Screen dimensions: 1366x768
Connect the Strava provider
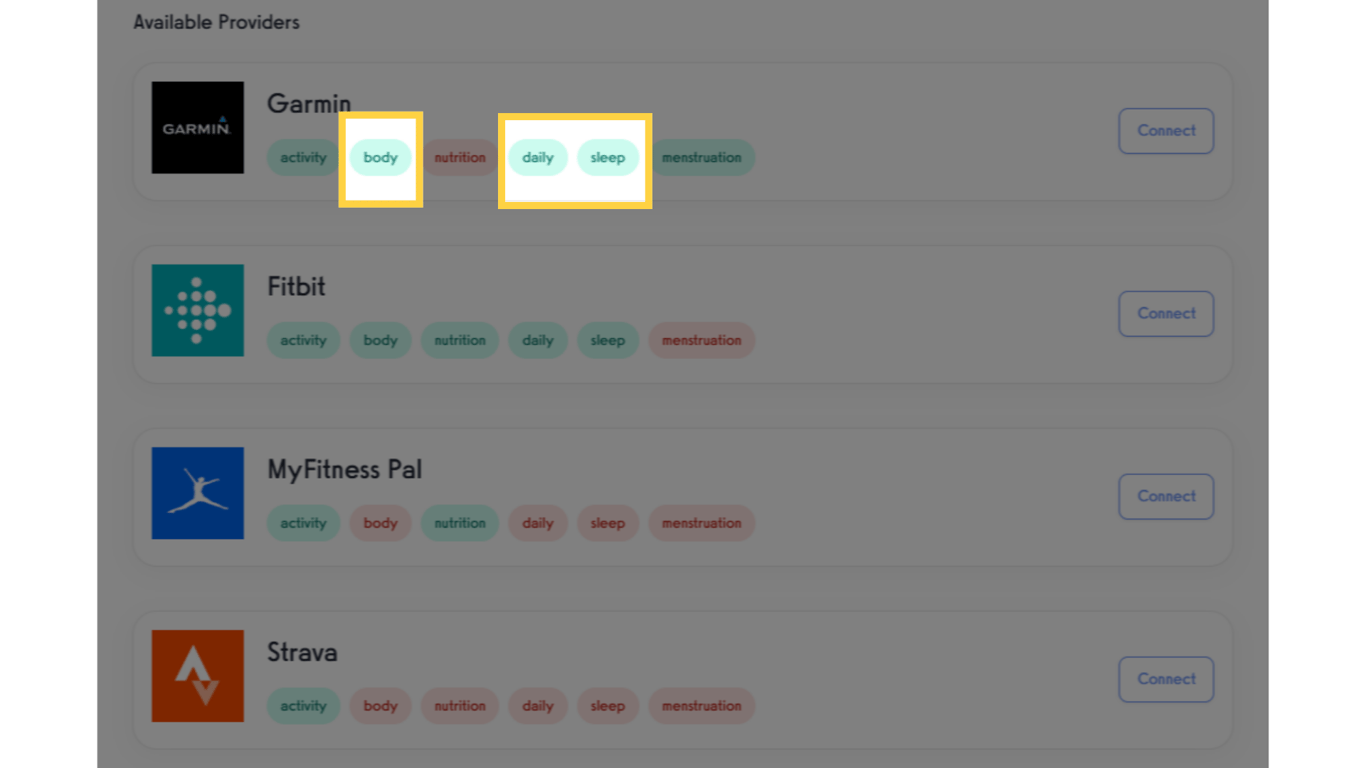[1165, 679]
